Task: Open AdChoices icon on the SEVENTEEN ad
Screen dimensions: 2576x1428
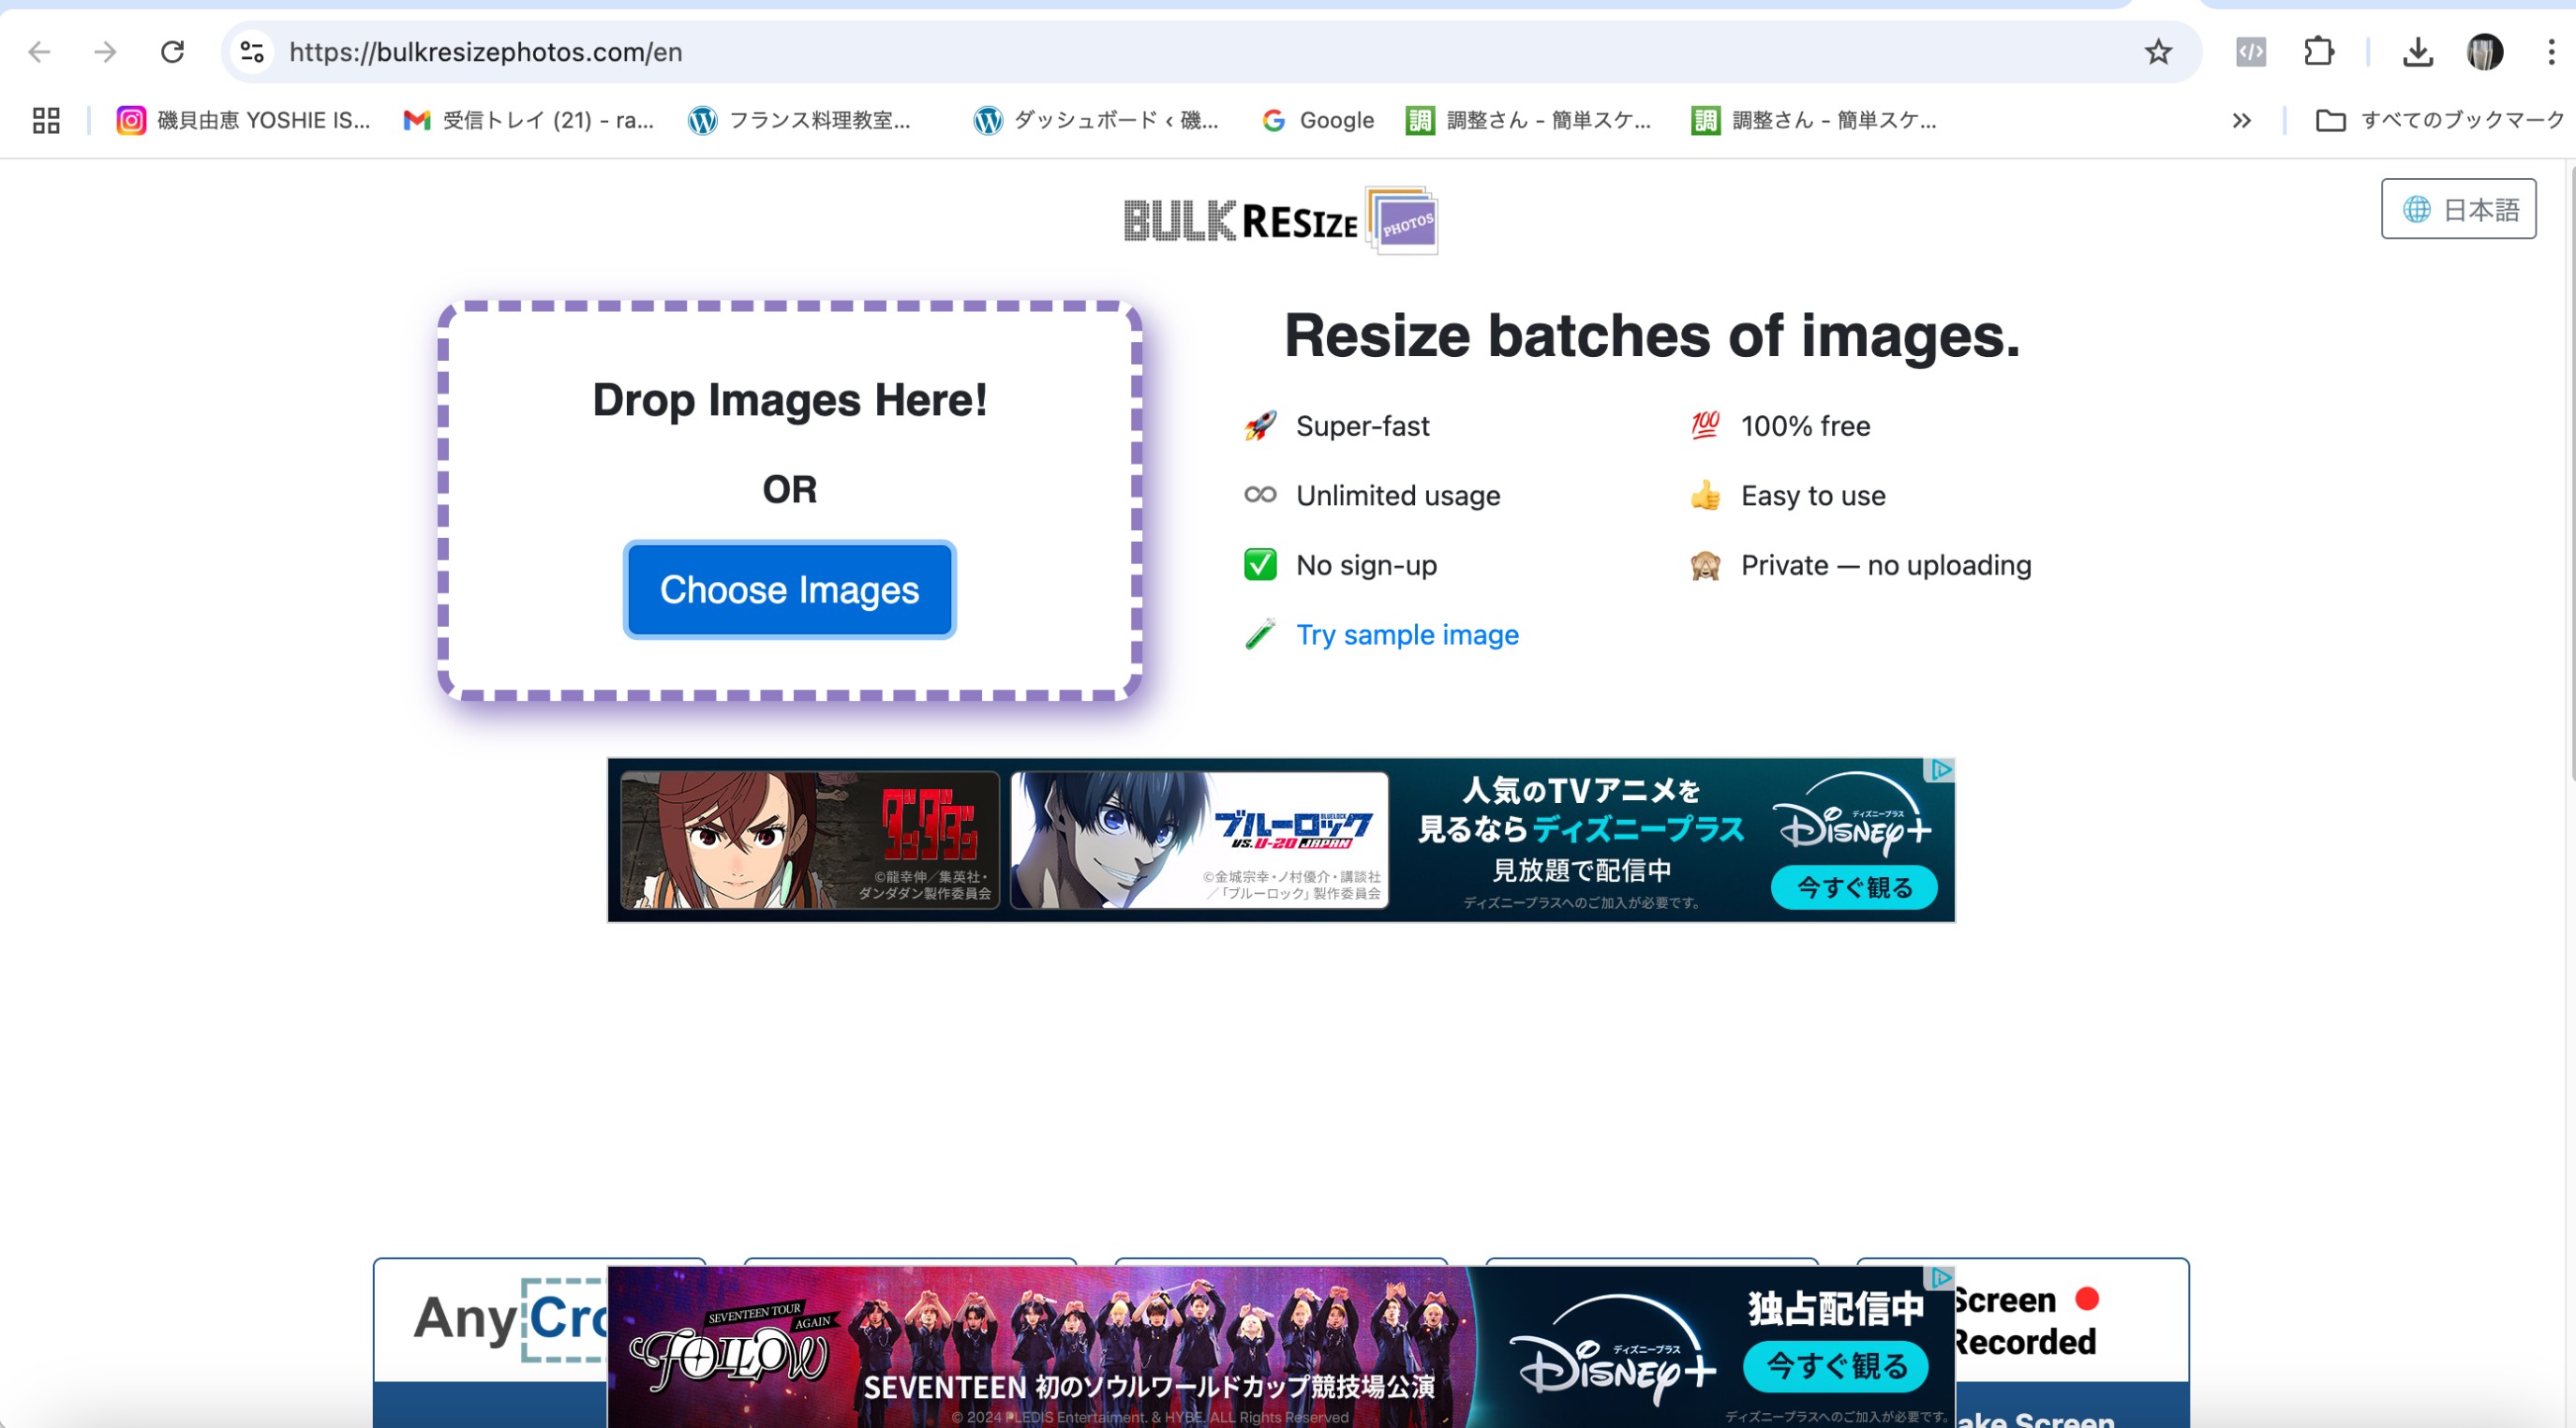Action: pyautogui.click(x=1940, y=1278)
